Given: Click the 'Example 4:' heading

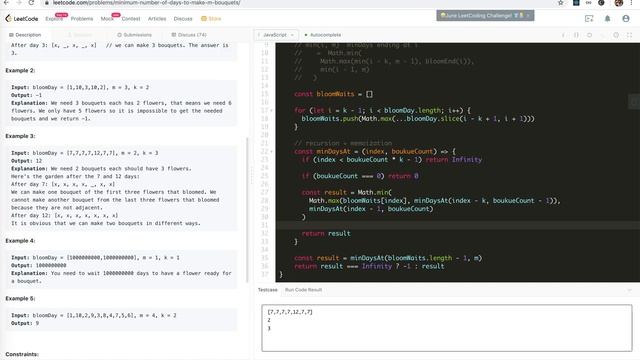Looking at the screenshot, I should coord(20,241).
